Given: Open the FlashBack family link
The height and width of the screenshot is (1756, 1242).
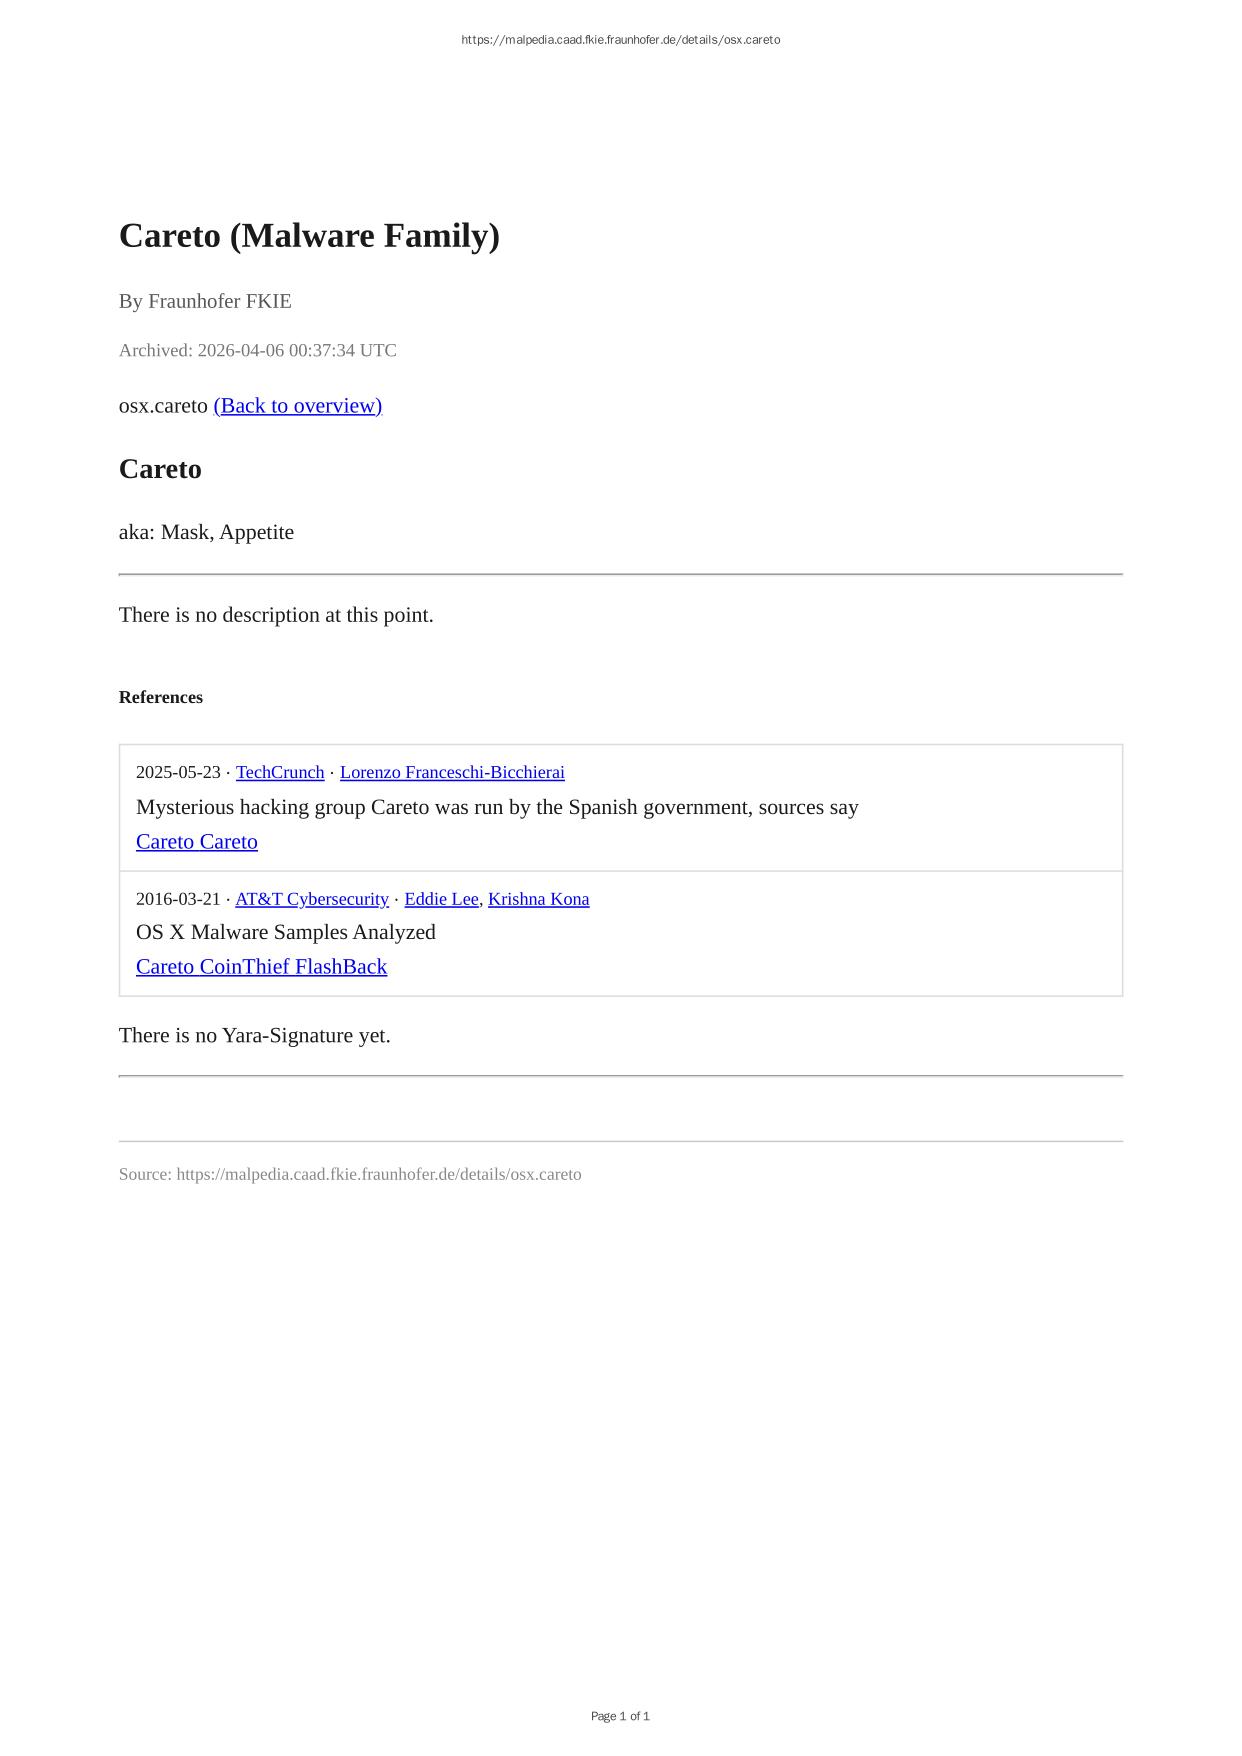Looking at the screenshot, I should pos(341,966).
